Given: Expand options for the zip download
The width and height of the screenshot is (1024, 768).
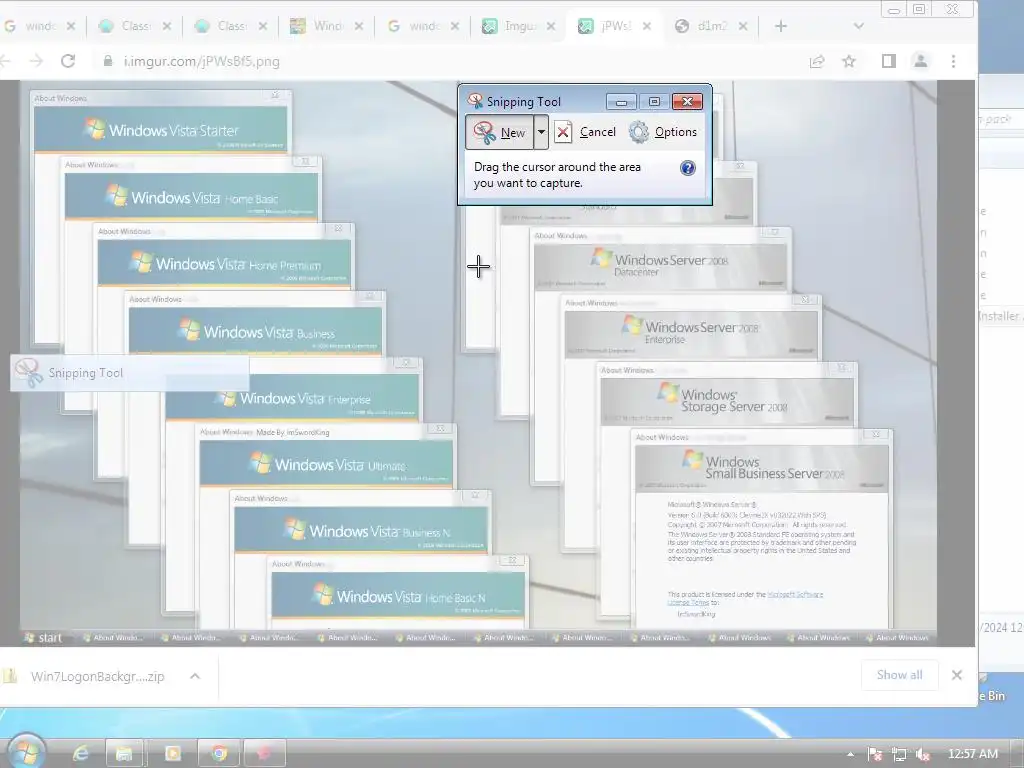Looking at the screenshot, I should click(195, 677).
